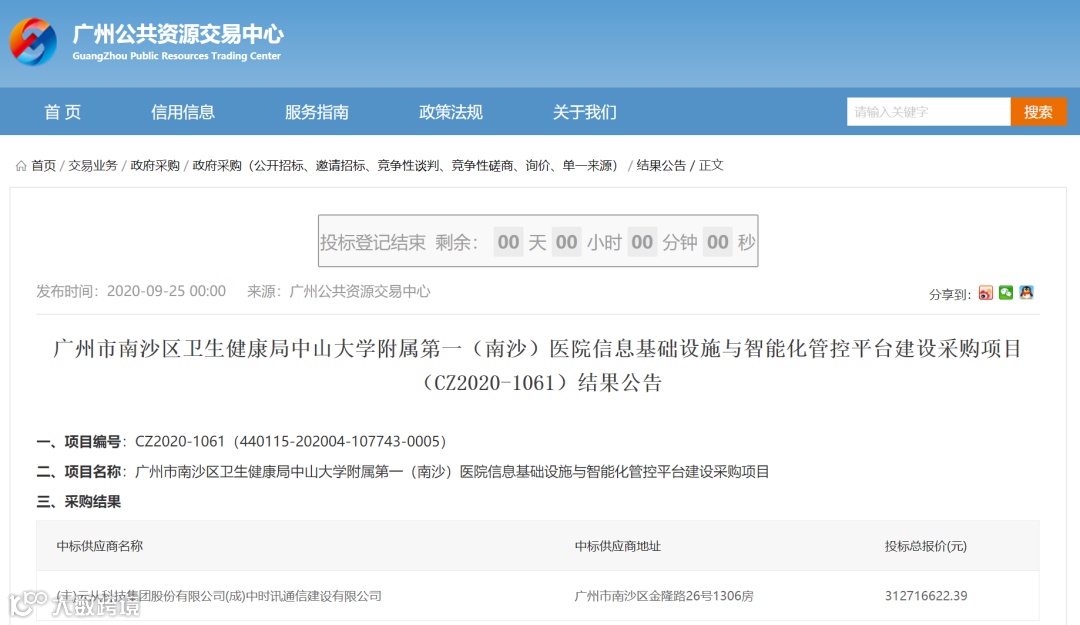Share to WeChat icon
This screenshot has width=1080, height=625.
coord(1006,293)
